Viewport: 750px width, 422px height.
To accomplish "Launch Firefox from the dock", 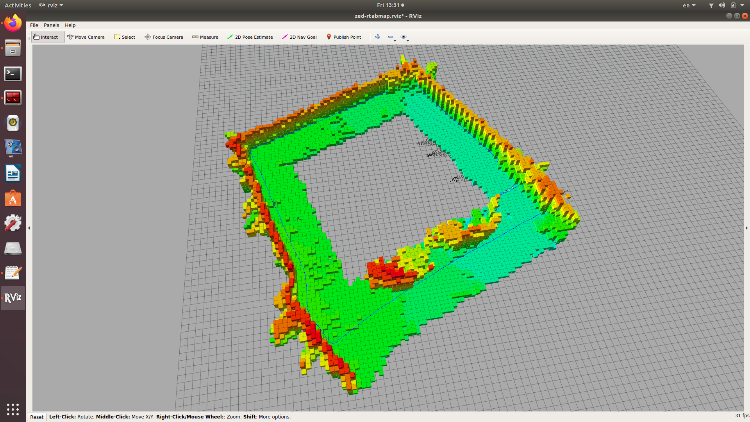I will pyautogui.click(x=13, y=24).
